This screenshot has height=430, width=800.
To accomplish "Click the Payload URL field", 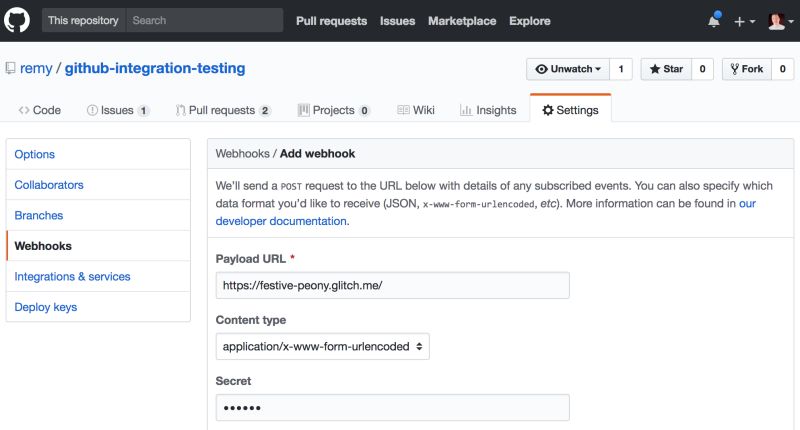I will pos(392,285).
